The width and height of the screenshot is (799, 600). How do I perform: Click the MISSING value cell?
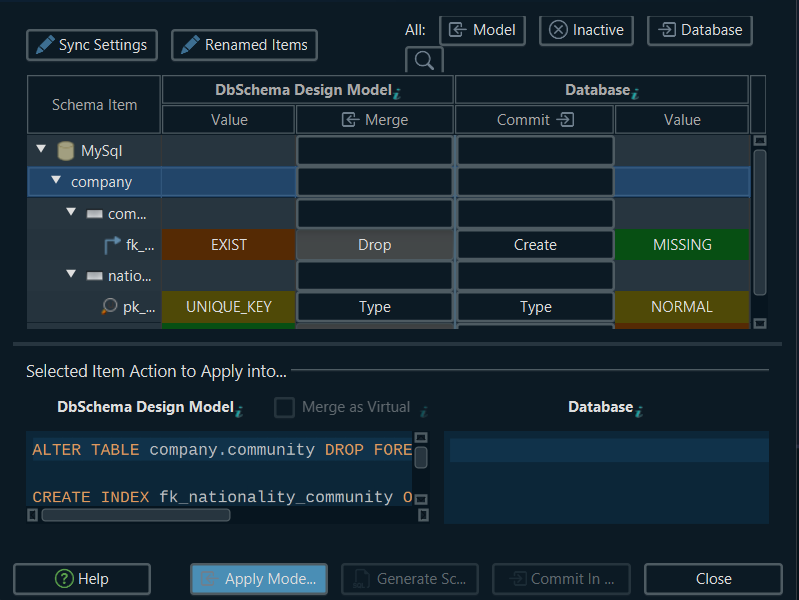click(x=682, y=245)
